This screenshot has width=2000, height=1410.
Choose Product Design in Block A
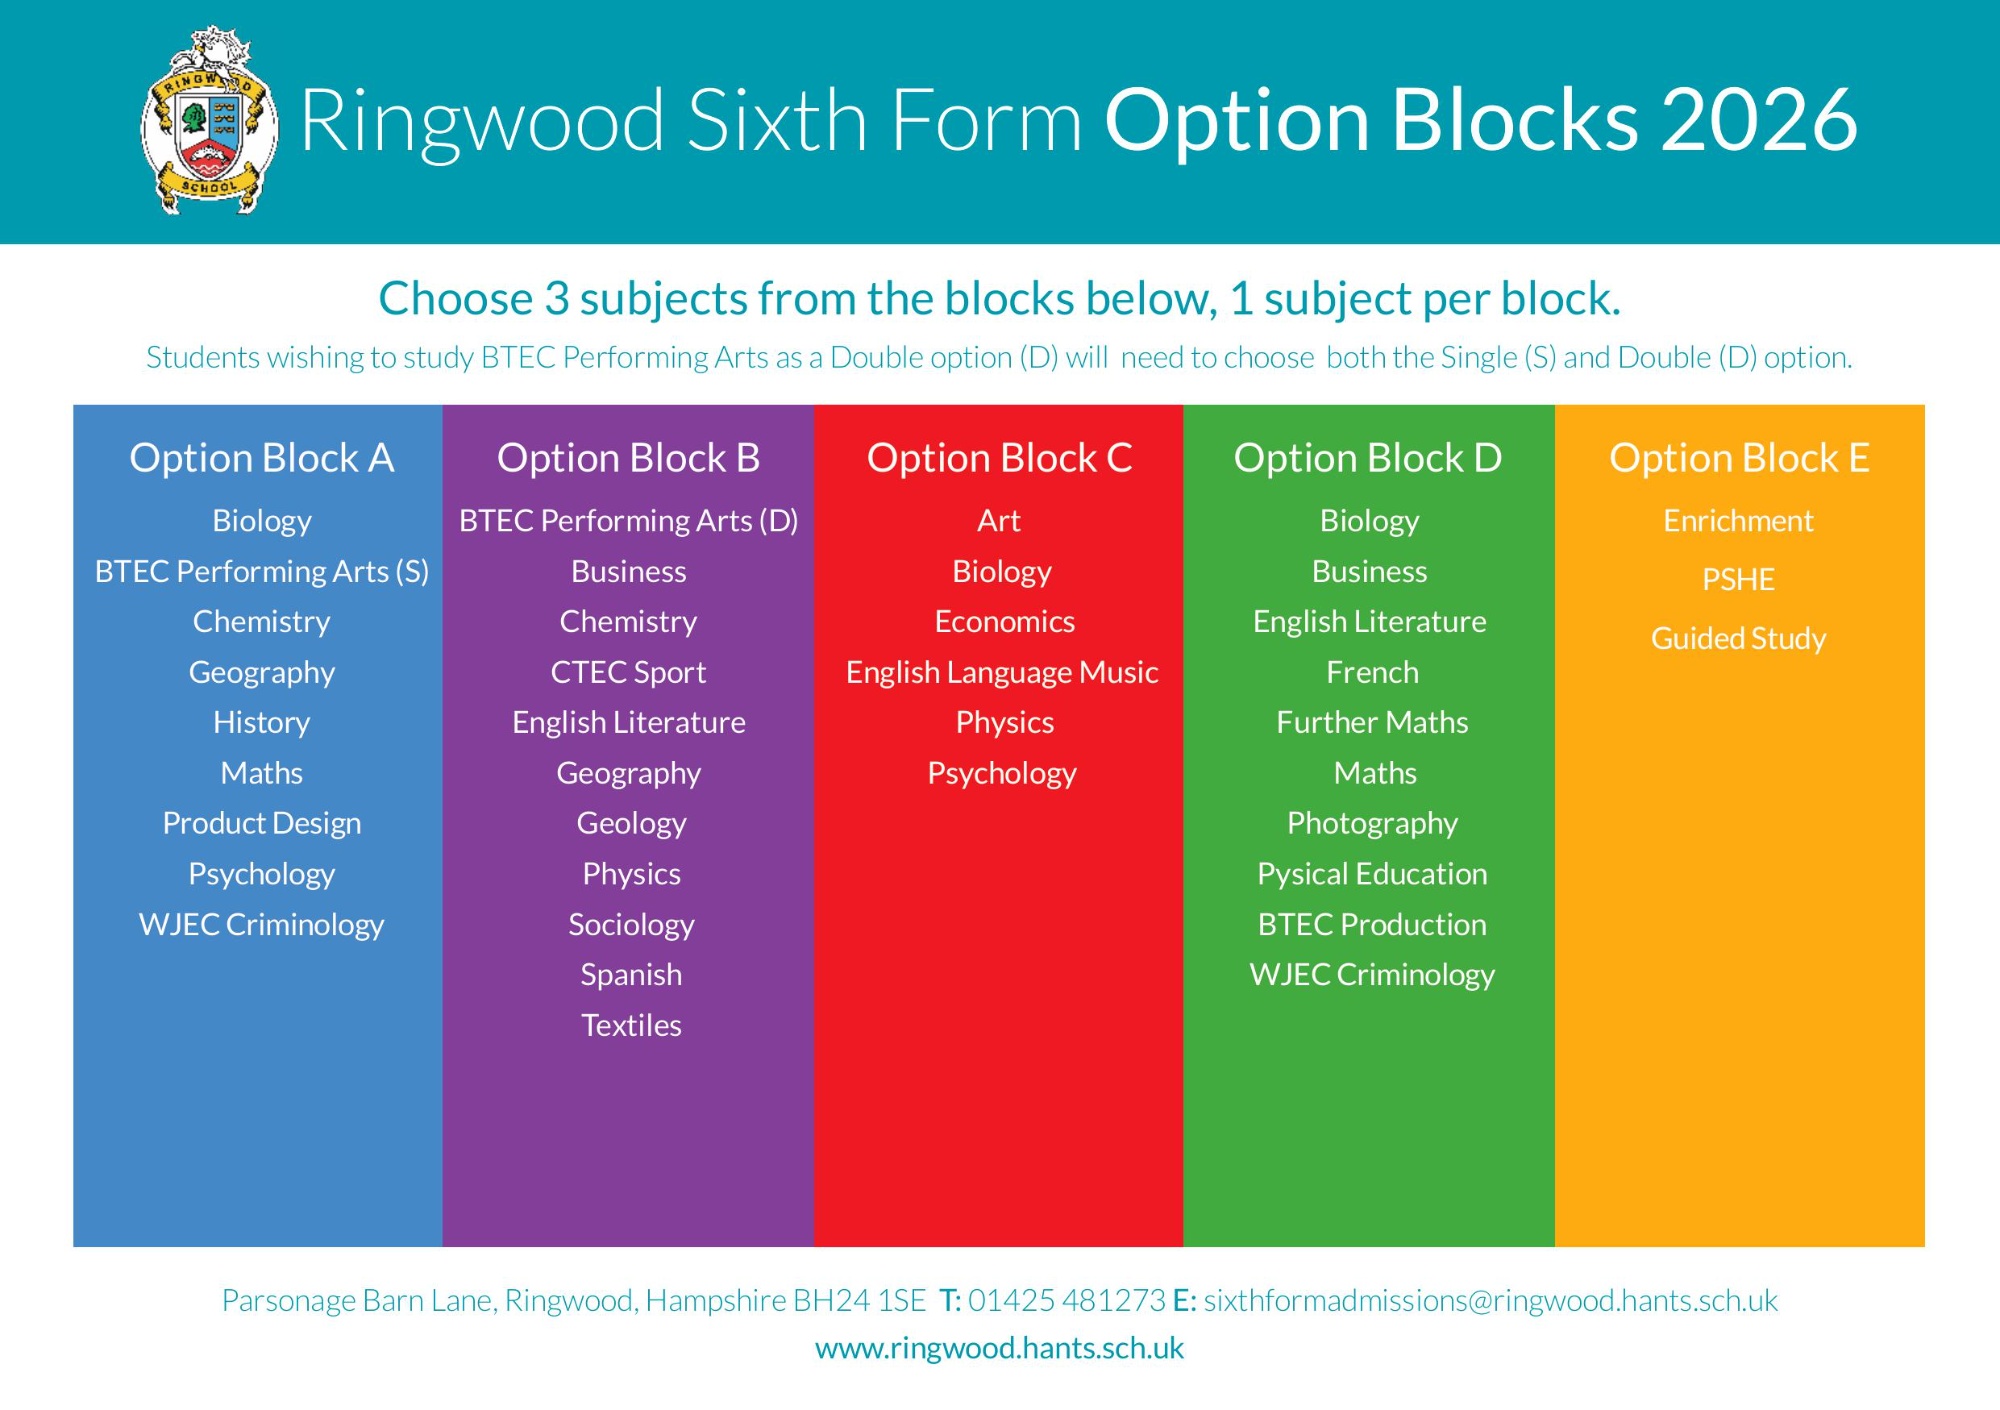tap(262, 823)
